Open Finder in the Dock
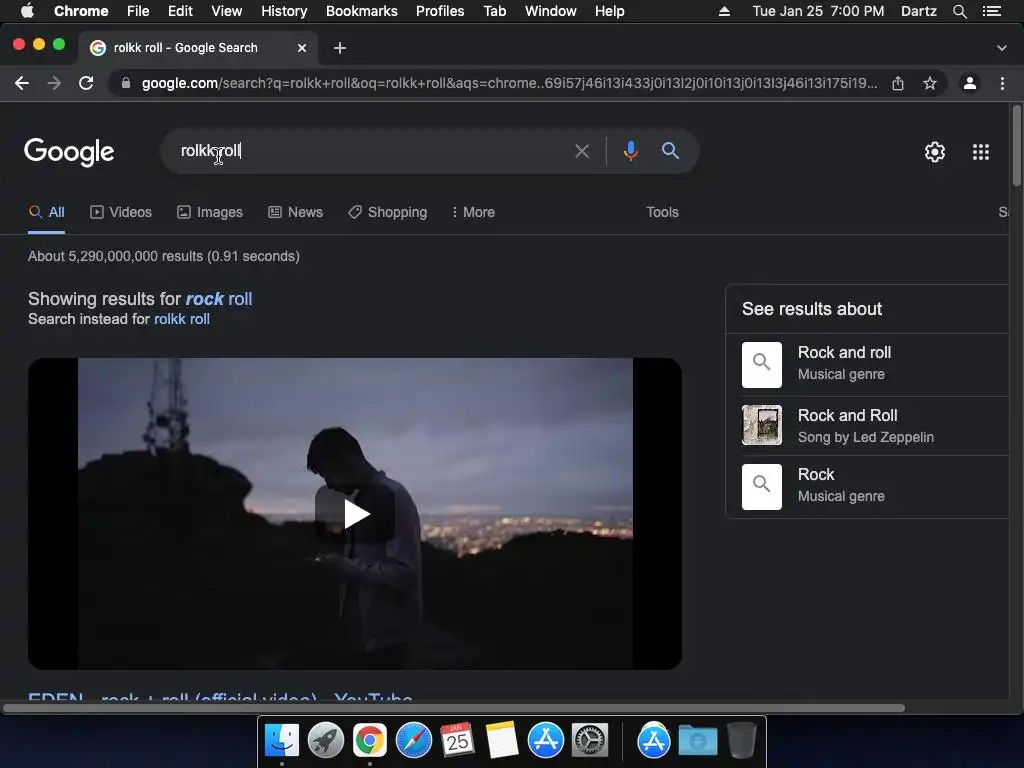 pyautogui.click(x=281, y=741)
